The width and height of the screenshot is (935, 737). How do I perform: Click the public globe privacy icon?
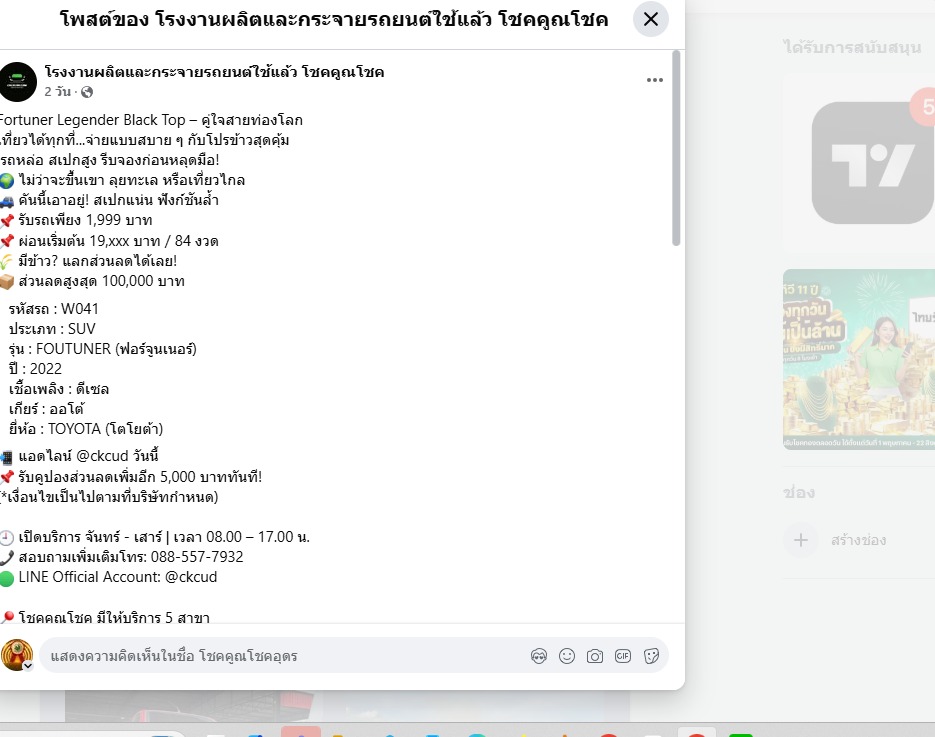(x=87, y=92)
